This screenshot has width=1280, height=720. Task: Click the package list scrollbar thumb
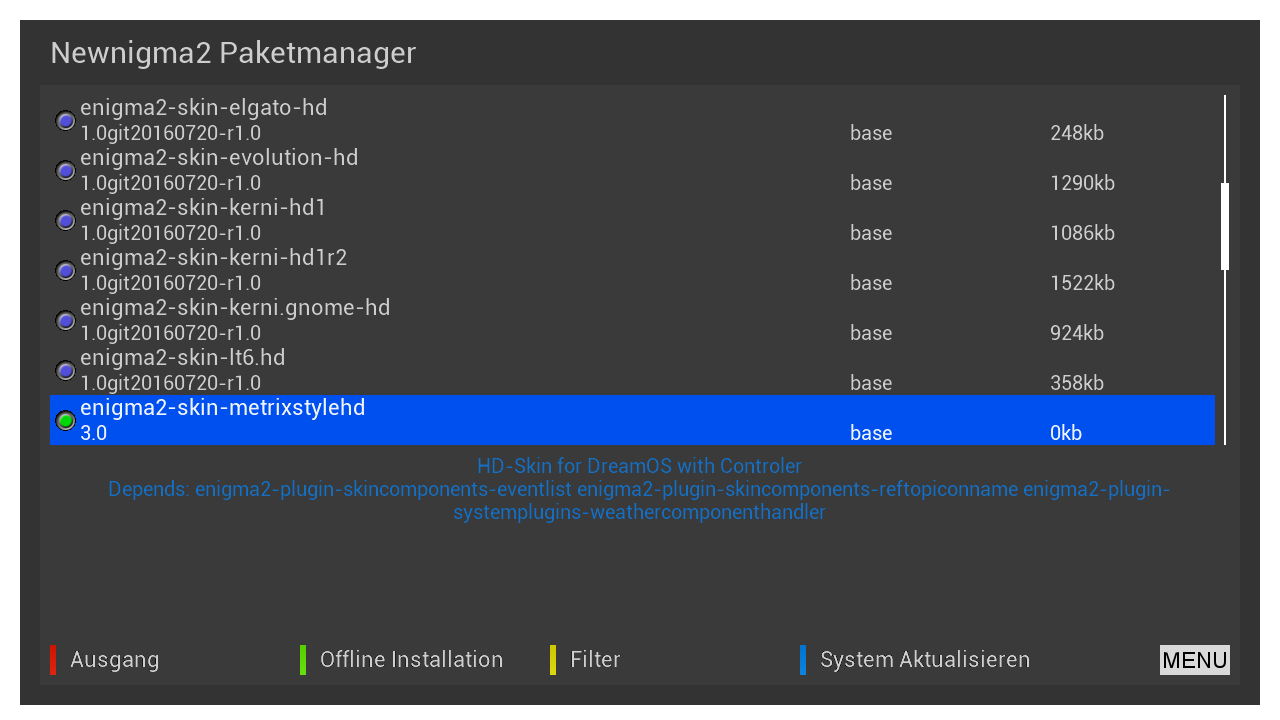[x=1225, y=226]
